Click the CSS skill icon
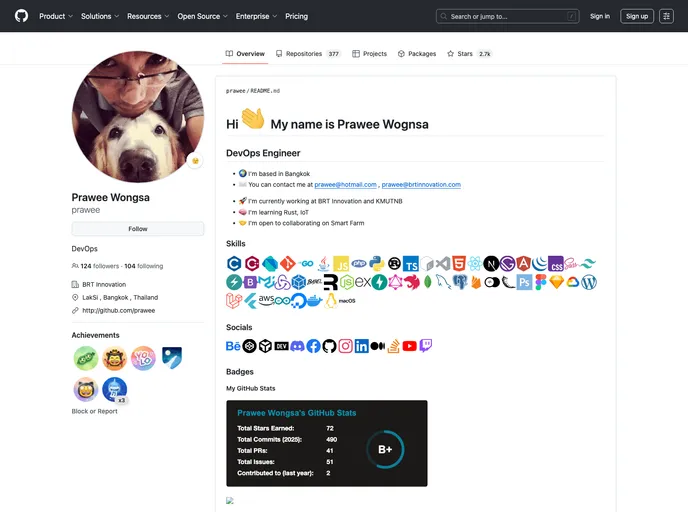The image size is (688, 512). coord(555,263)
